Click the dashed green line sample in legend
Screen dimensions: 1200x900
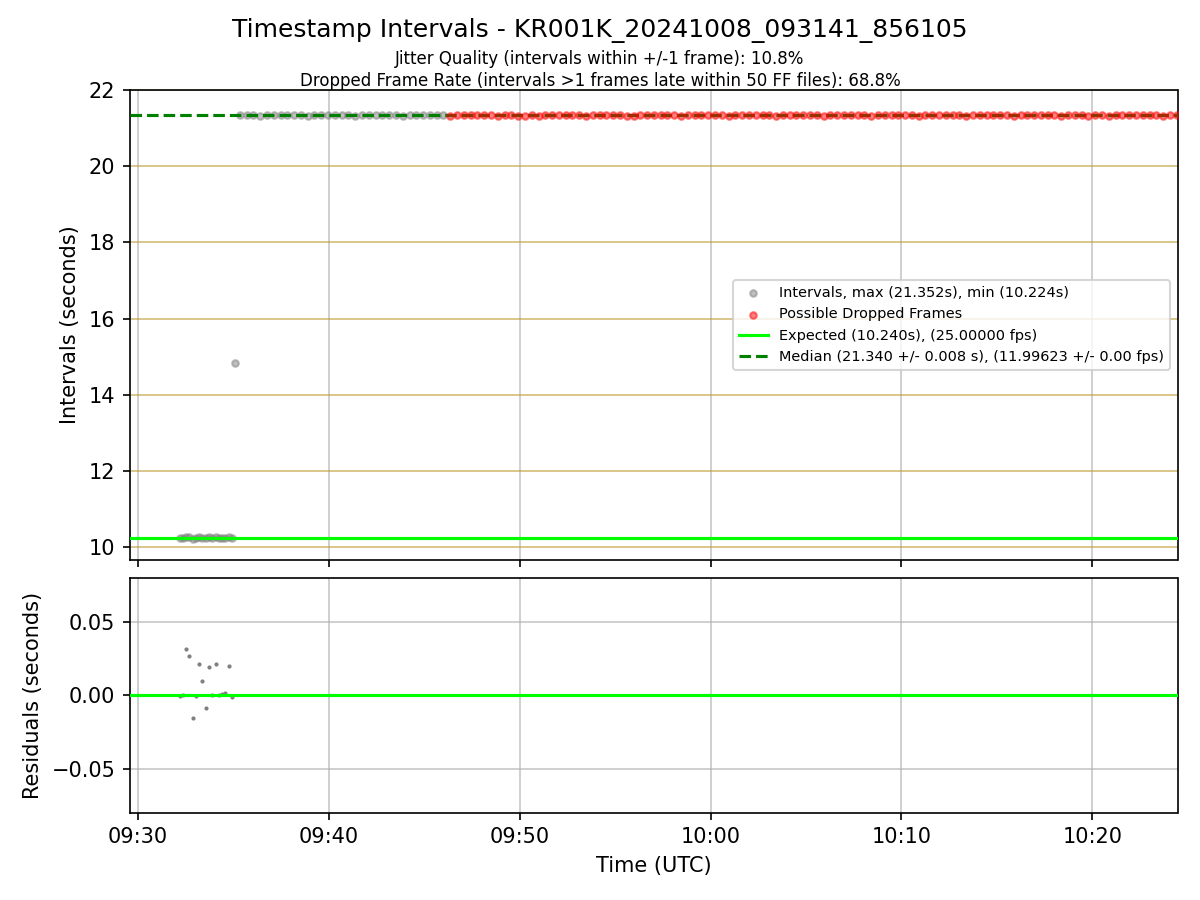[x=753, y=356]
